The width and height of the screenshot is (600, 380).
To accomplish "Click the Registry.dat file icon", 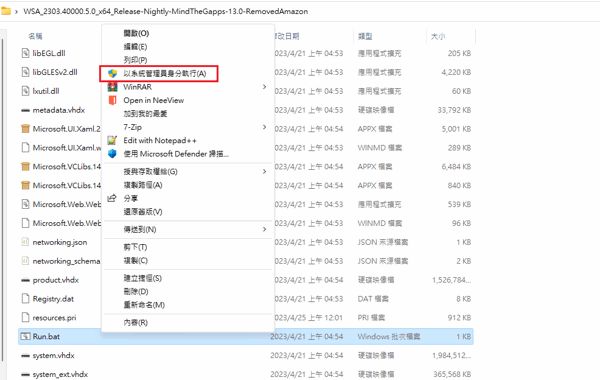I will 25,298.
